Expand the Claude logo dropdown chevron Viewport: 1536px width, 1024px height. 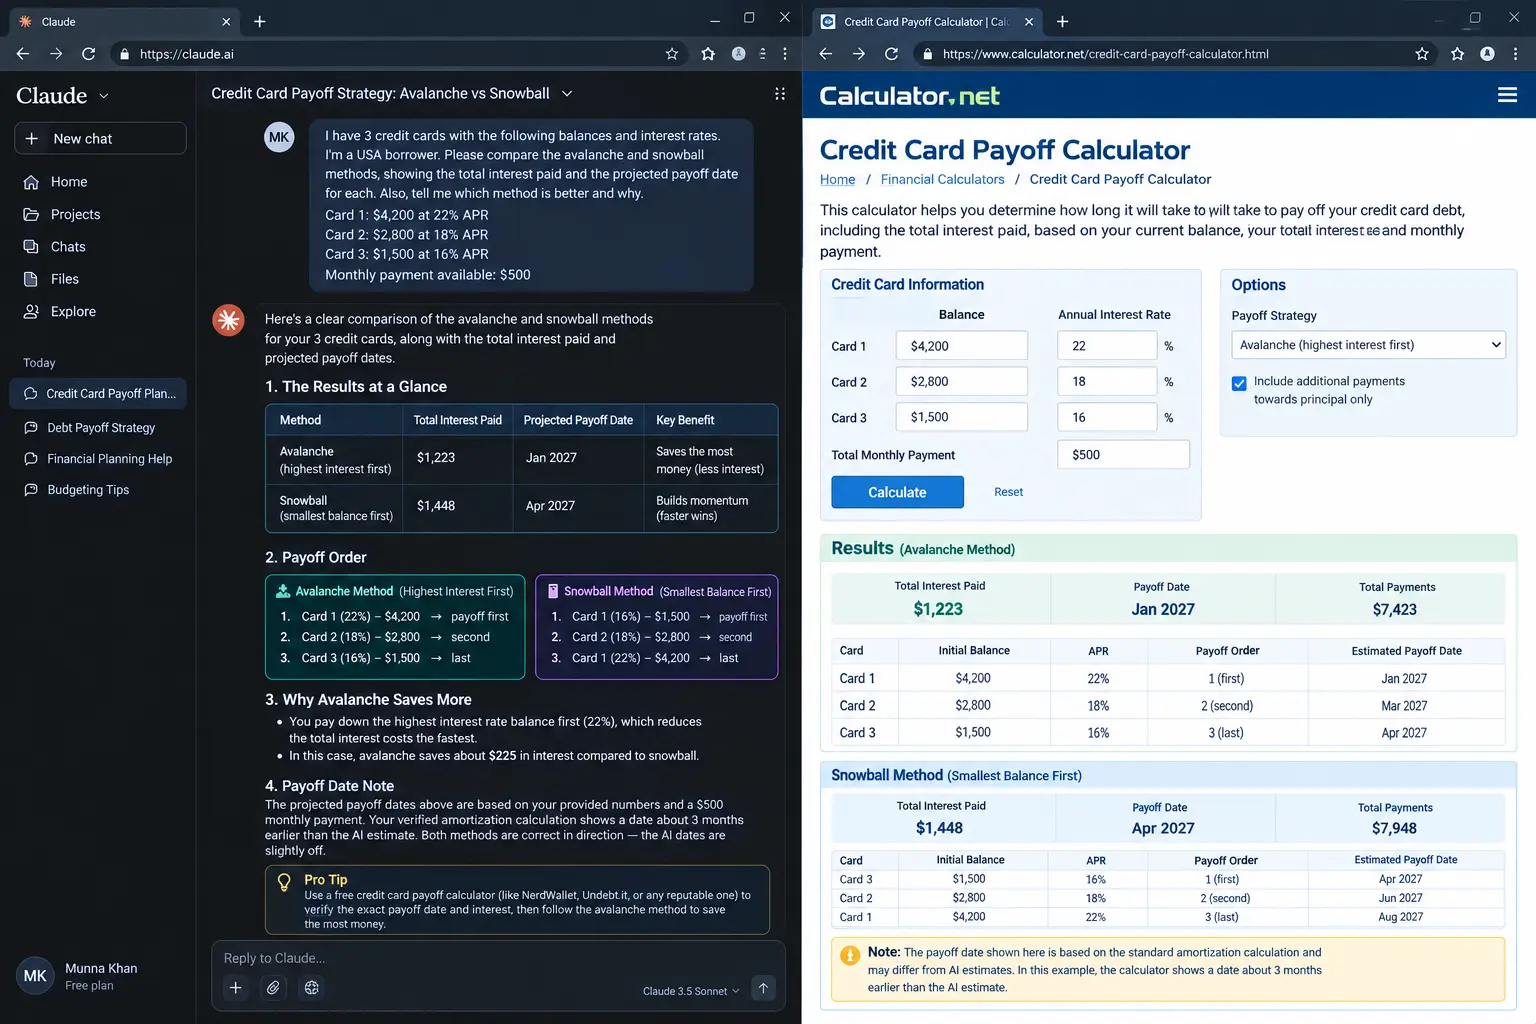click(104, 97)
